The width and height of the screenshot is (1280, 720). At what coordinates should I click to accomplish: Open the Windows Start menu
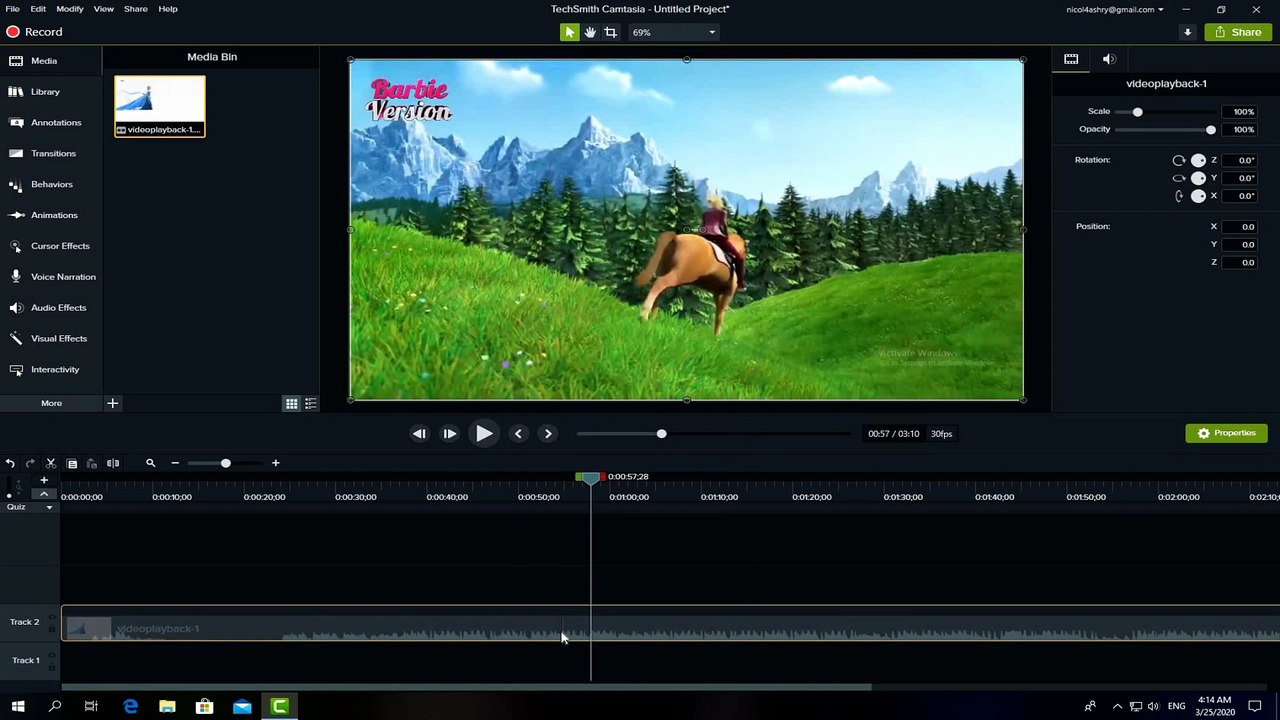point(18,707)
